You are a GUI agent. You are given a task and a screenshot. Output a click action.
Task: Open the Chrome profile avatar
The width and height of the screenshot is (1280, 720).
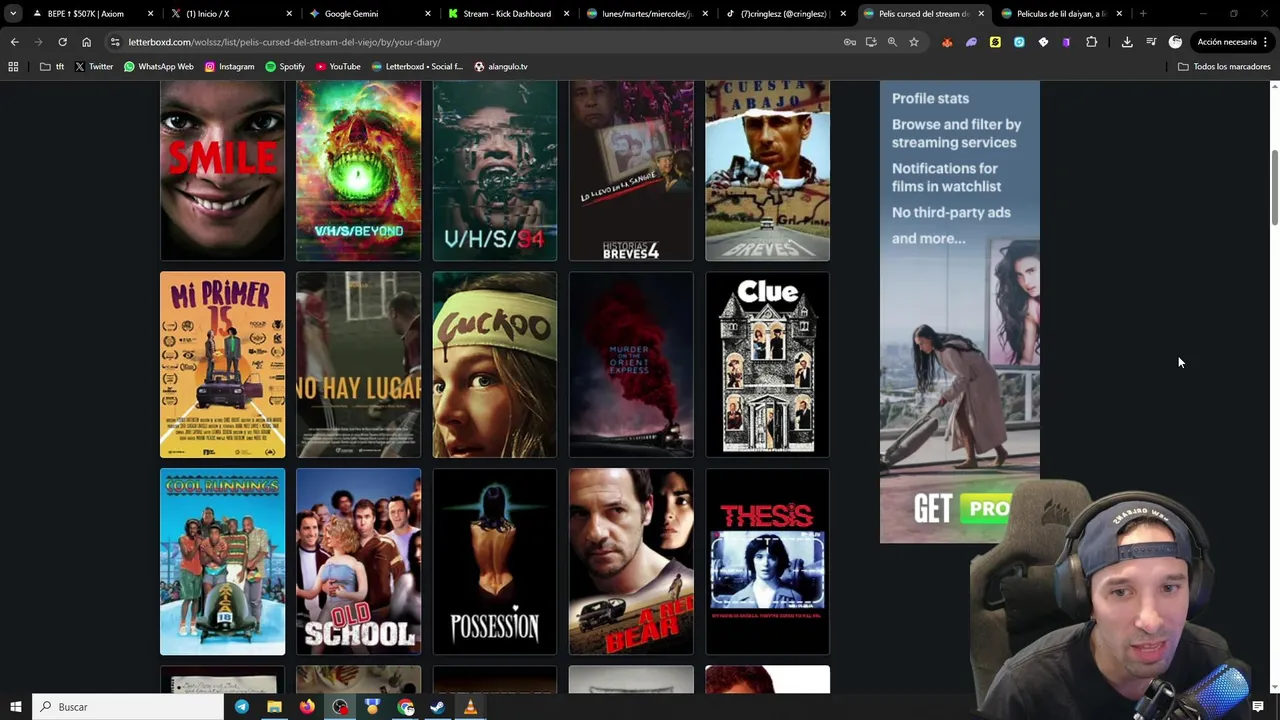1175,42
